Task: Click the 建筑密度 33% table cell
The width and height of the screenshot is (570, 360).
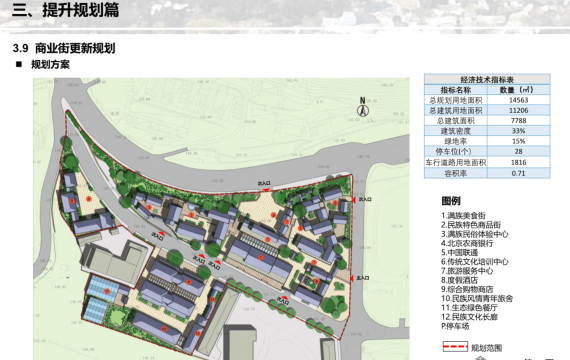Action: pos(518,131)
